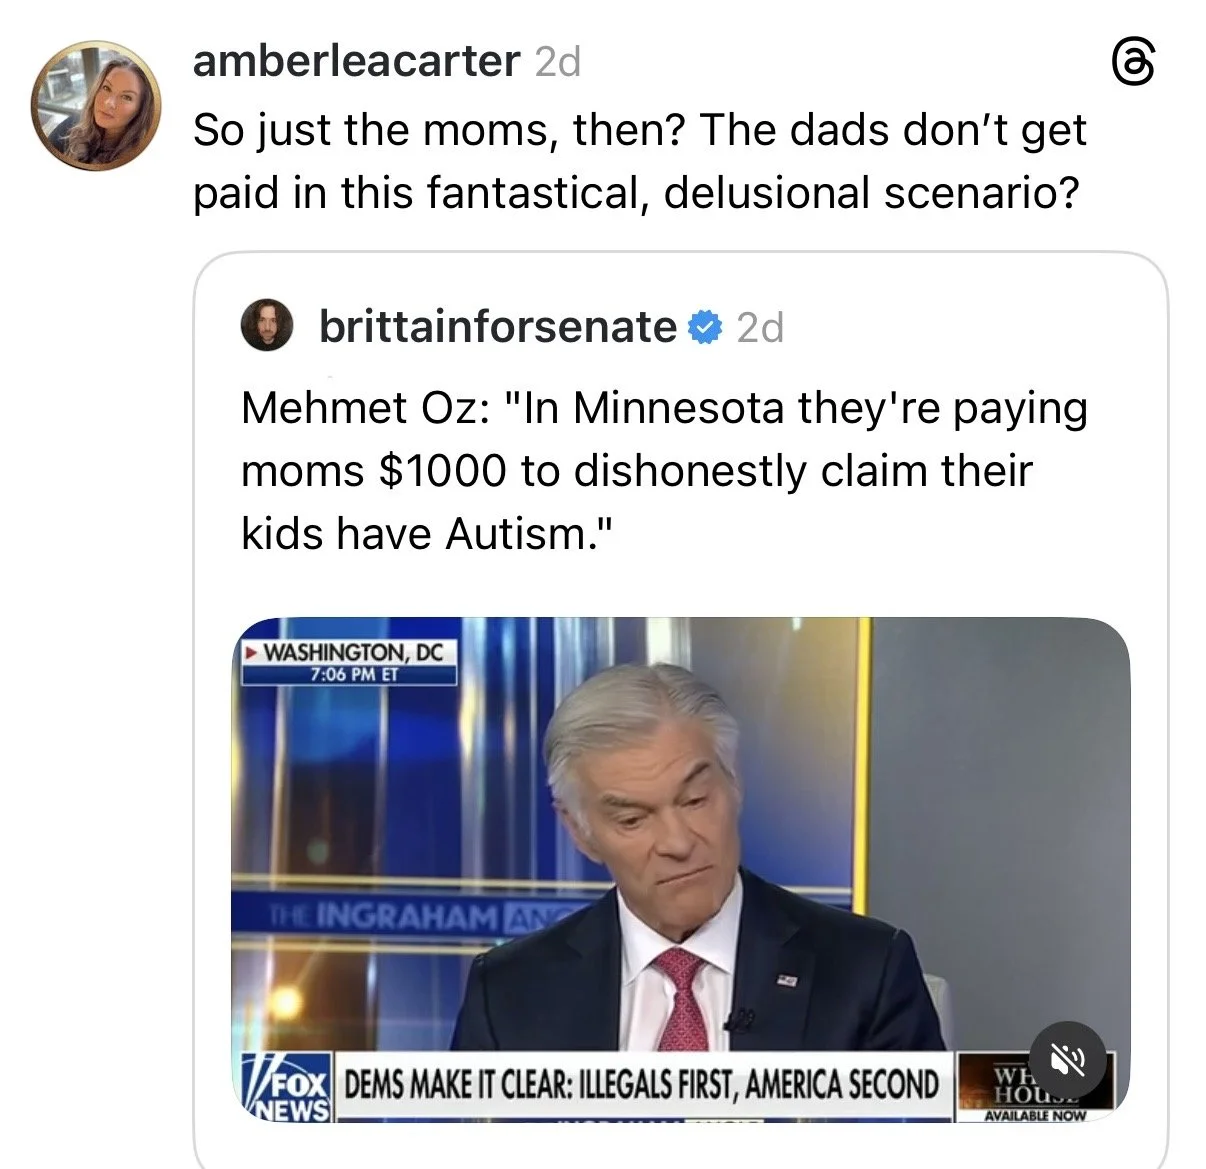Click the blue verified badge
1206x1169 pixels.
pos(706,327)
